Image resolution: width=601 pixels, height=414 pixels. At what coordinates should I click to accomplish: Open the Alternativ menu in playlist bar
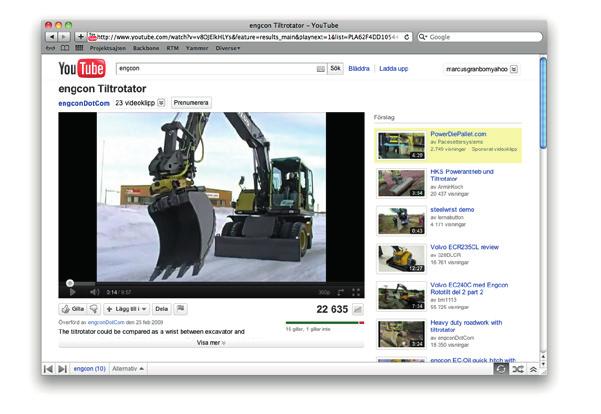click(128, 369)
